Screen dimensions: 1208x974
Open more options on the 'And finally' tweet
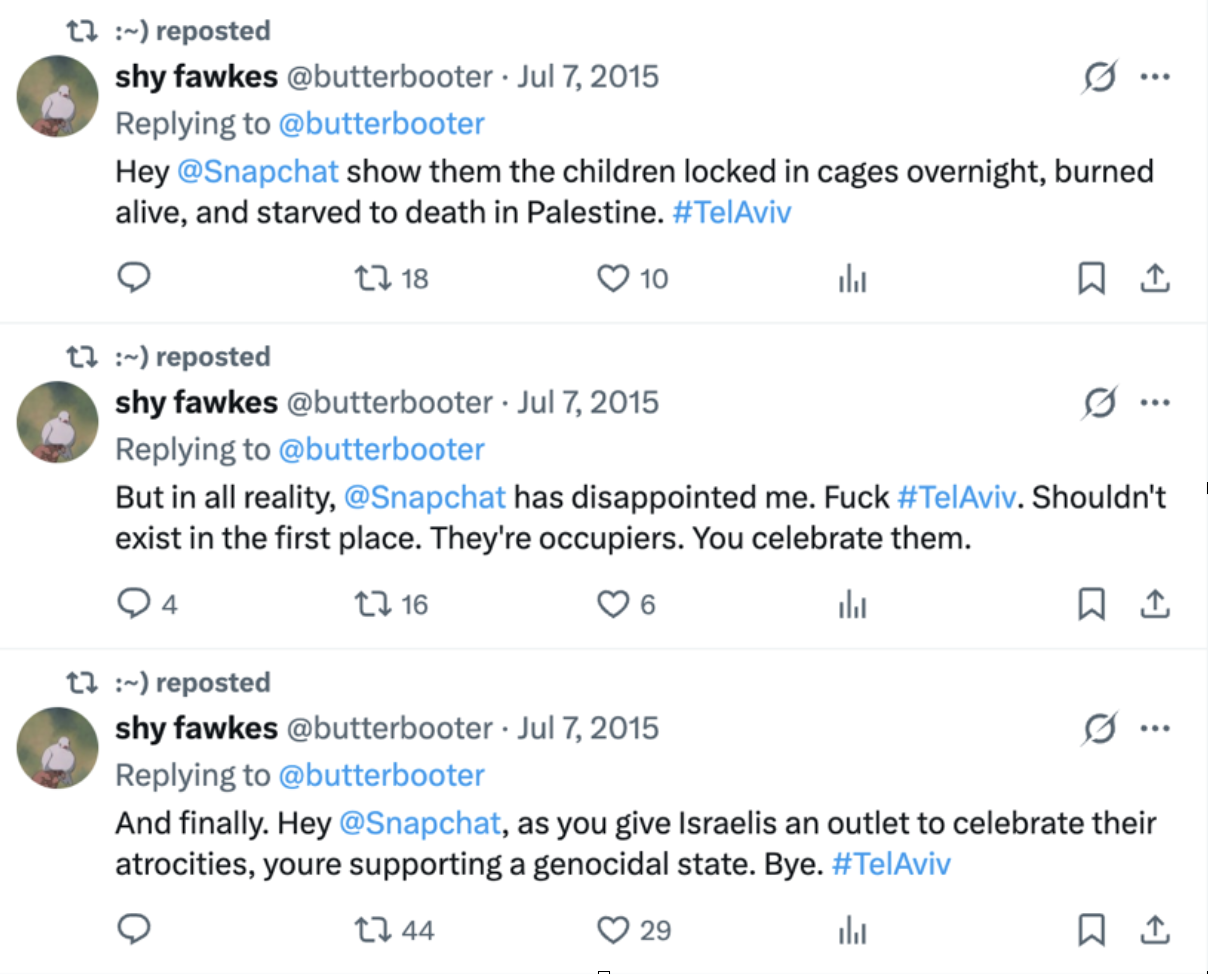1155,729
